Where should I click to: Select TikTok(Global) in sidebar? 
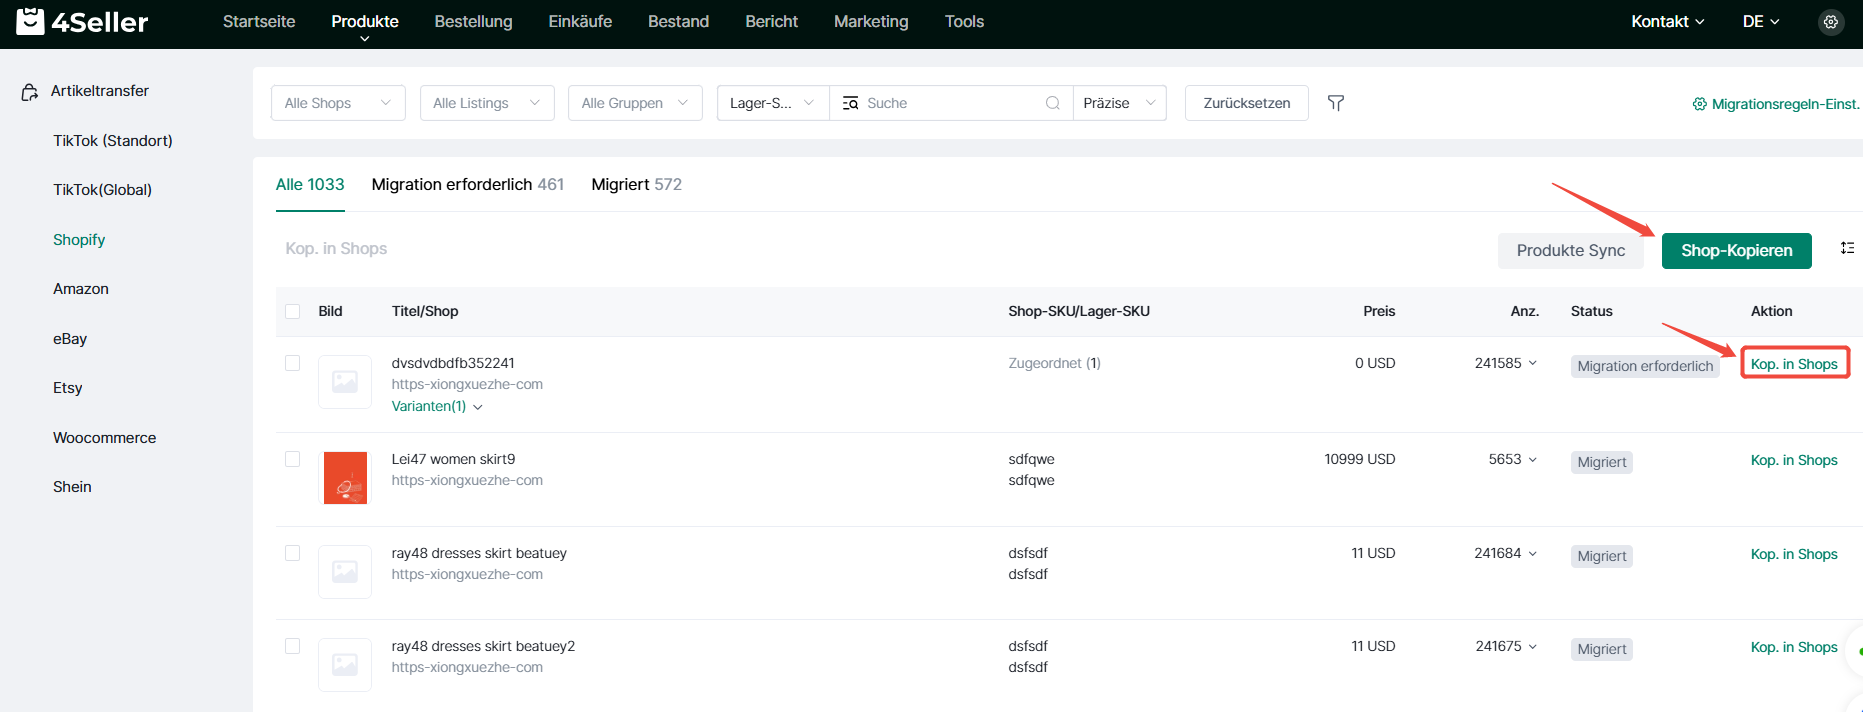pos(103,190)
